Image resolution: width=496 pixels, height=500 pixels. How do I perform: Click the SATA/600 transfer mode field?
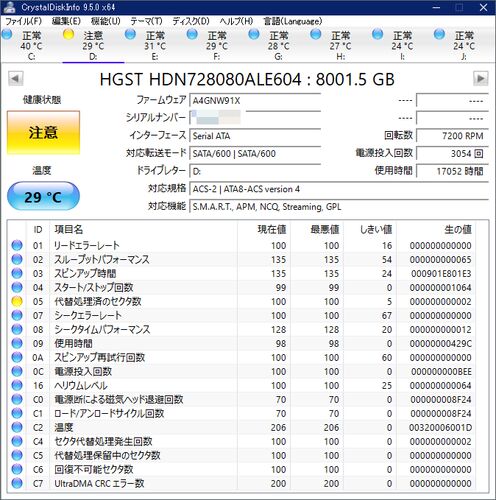(255, 153)
